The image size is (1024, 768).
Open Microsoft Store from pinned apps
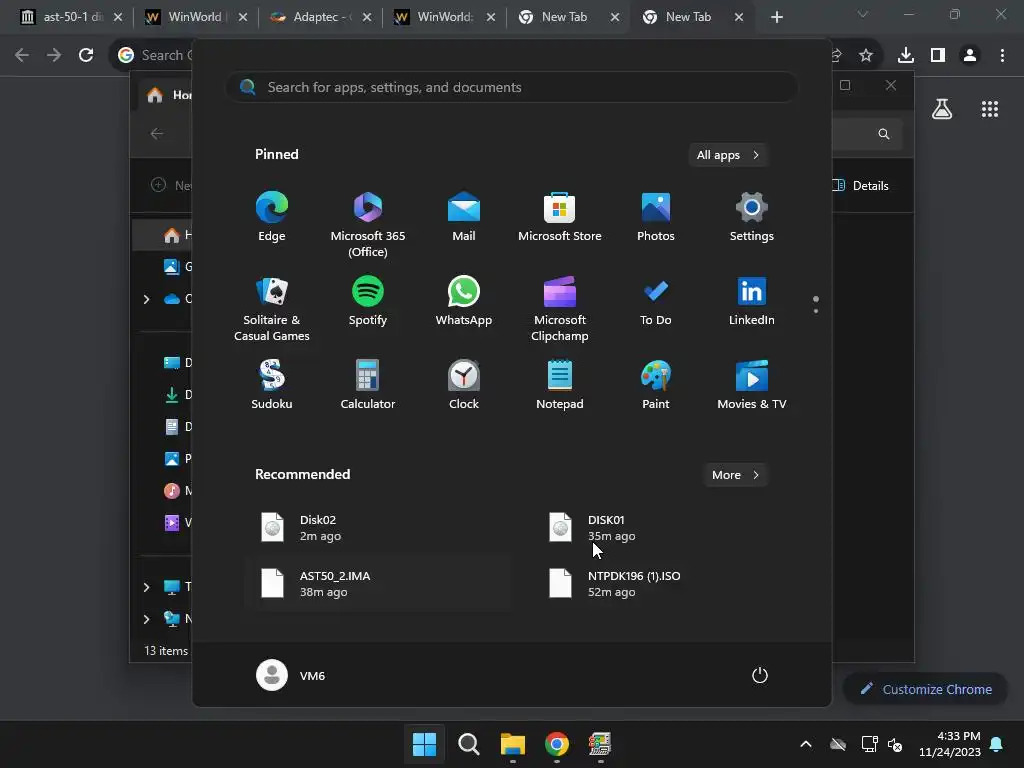tap(560, 217)
